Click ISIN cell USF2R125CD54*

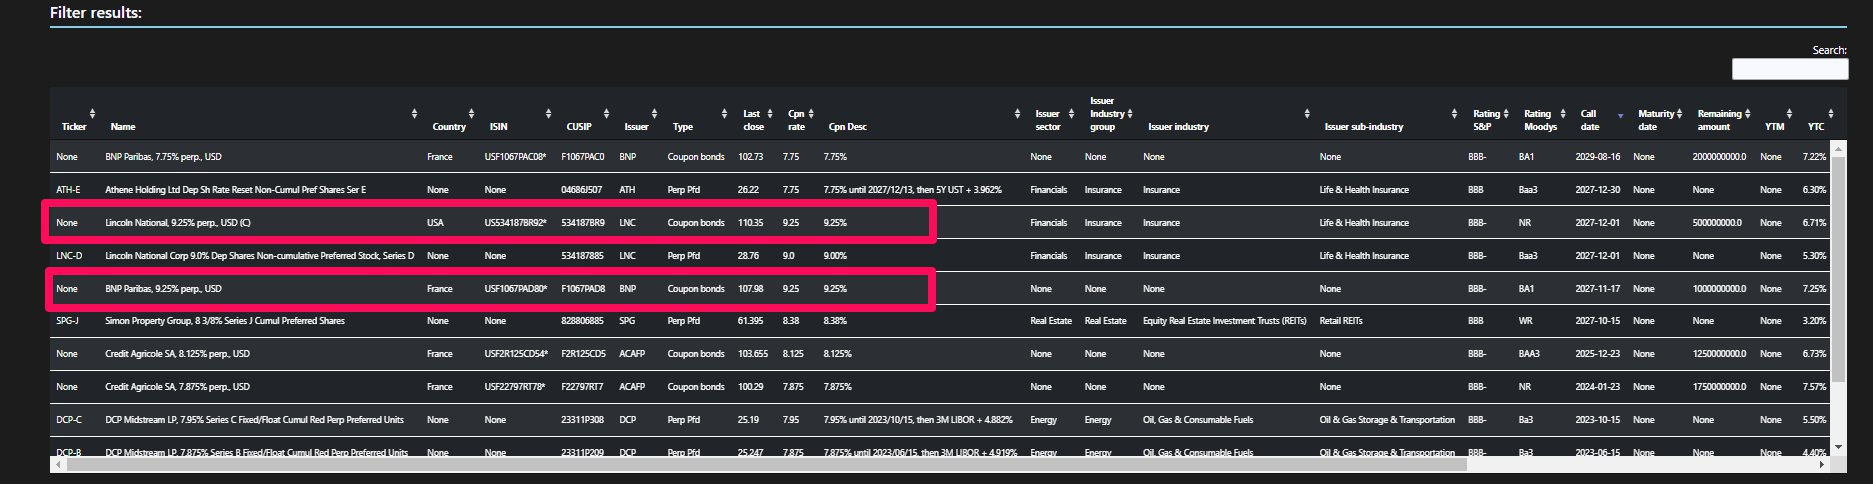(x=517, y=354)
